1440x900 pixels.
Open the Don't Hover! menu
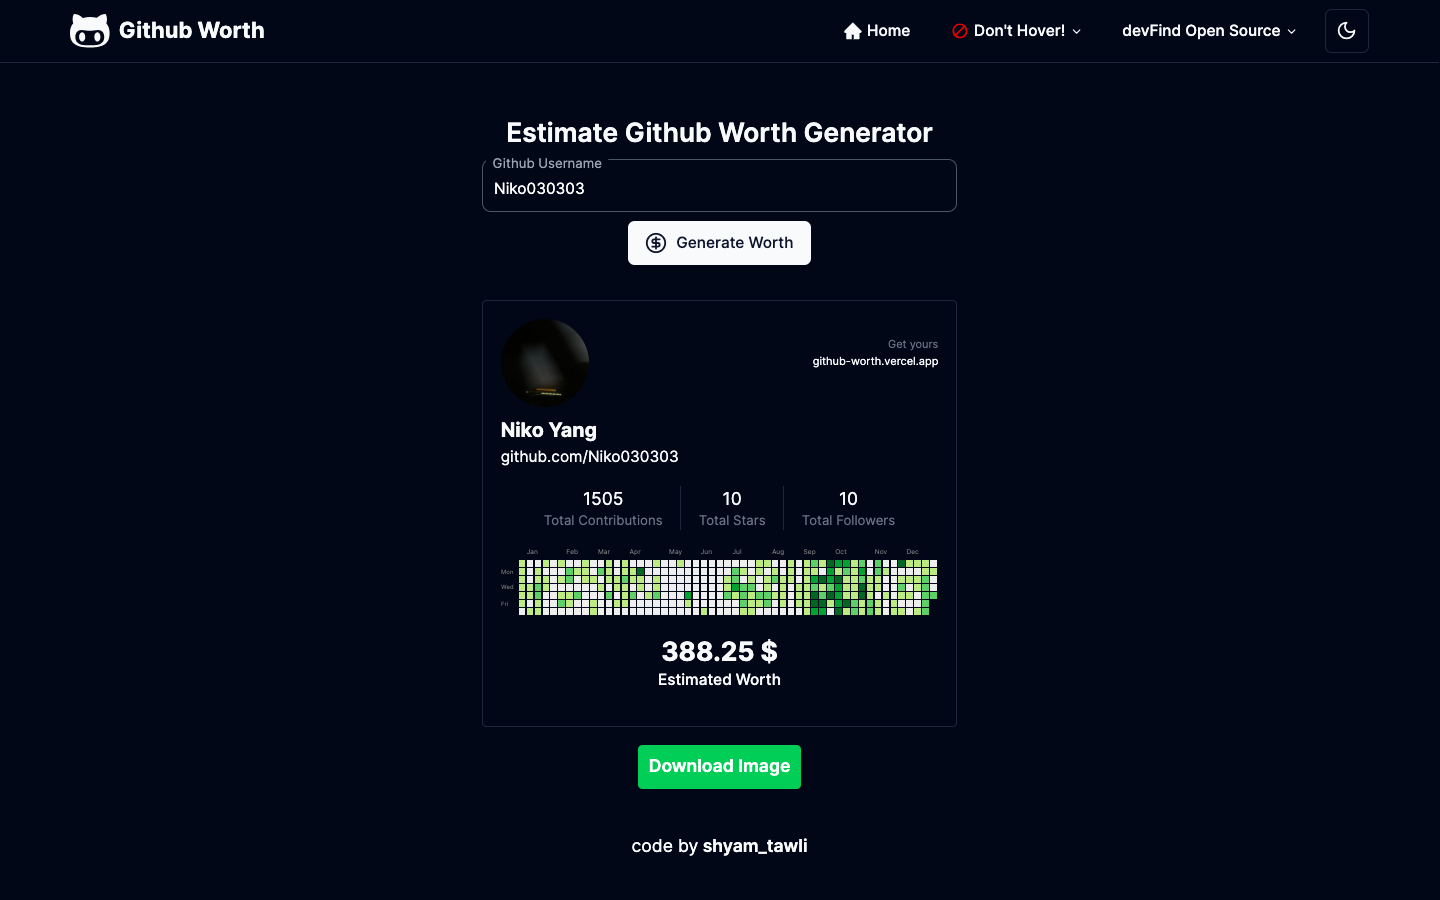(x=1016, y=31)
